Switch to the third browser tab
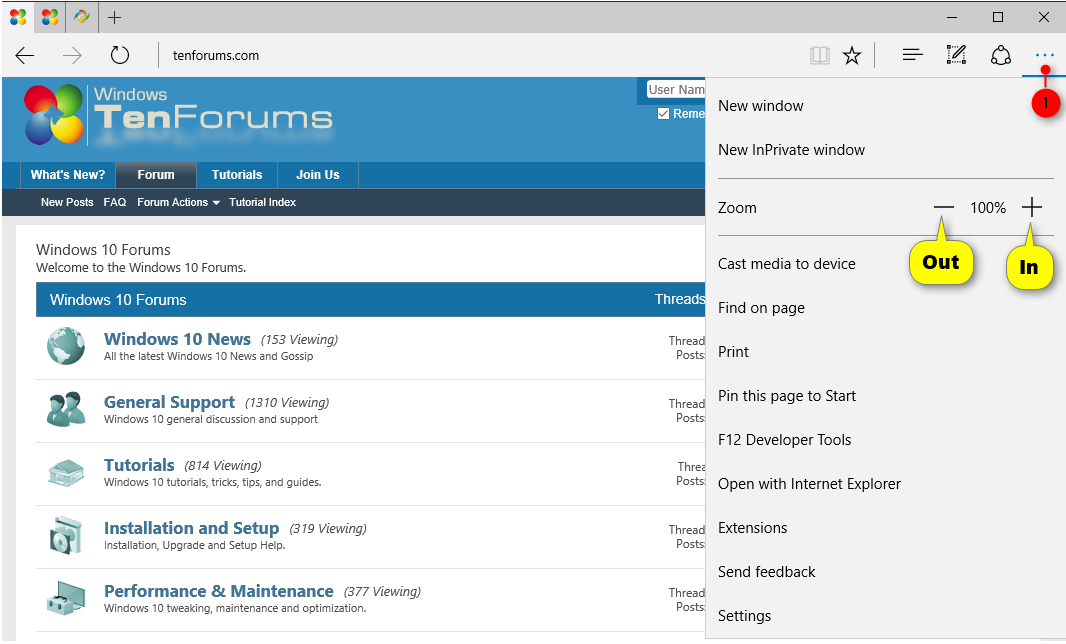The height and width of the screenshot is (644, 1066). coord(82,16)
